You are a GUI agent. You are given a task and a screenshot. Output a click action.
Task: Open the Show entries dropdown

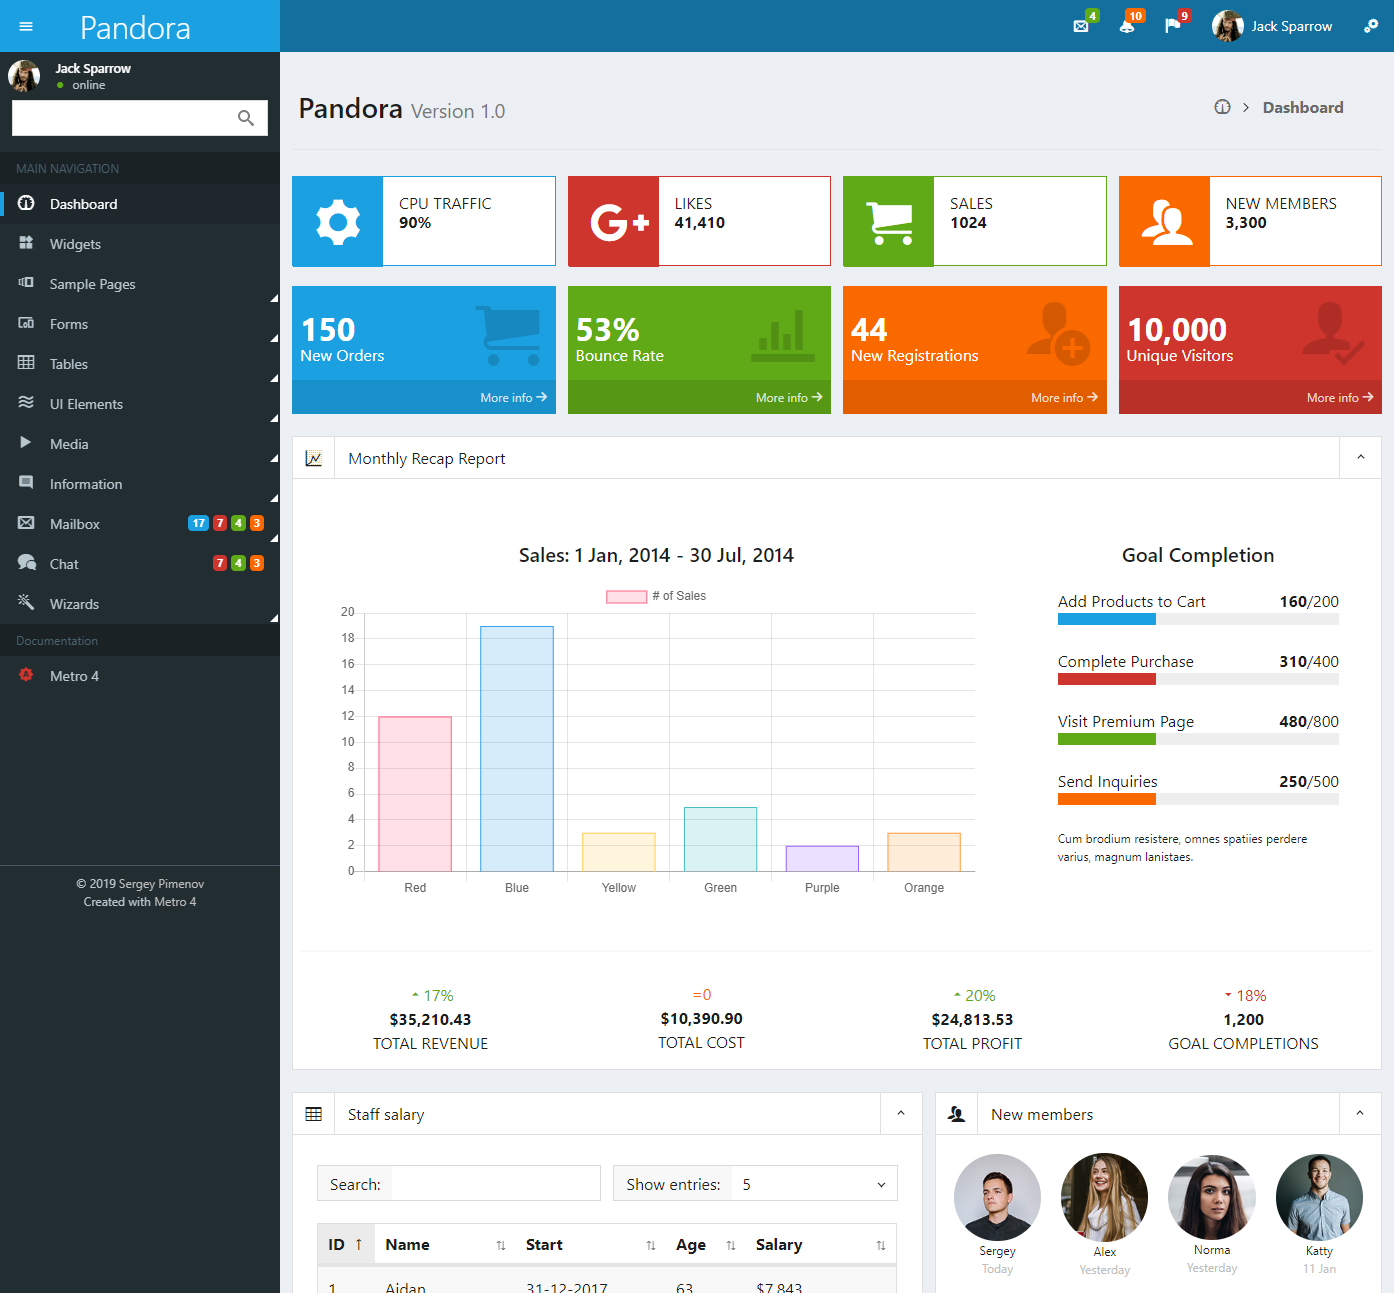point(813,1183)
